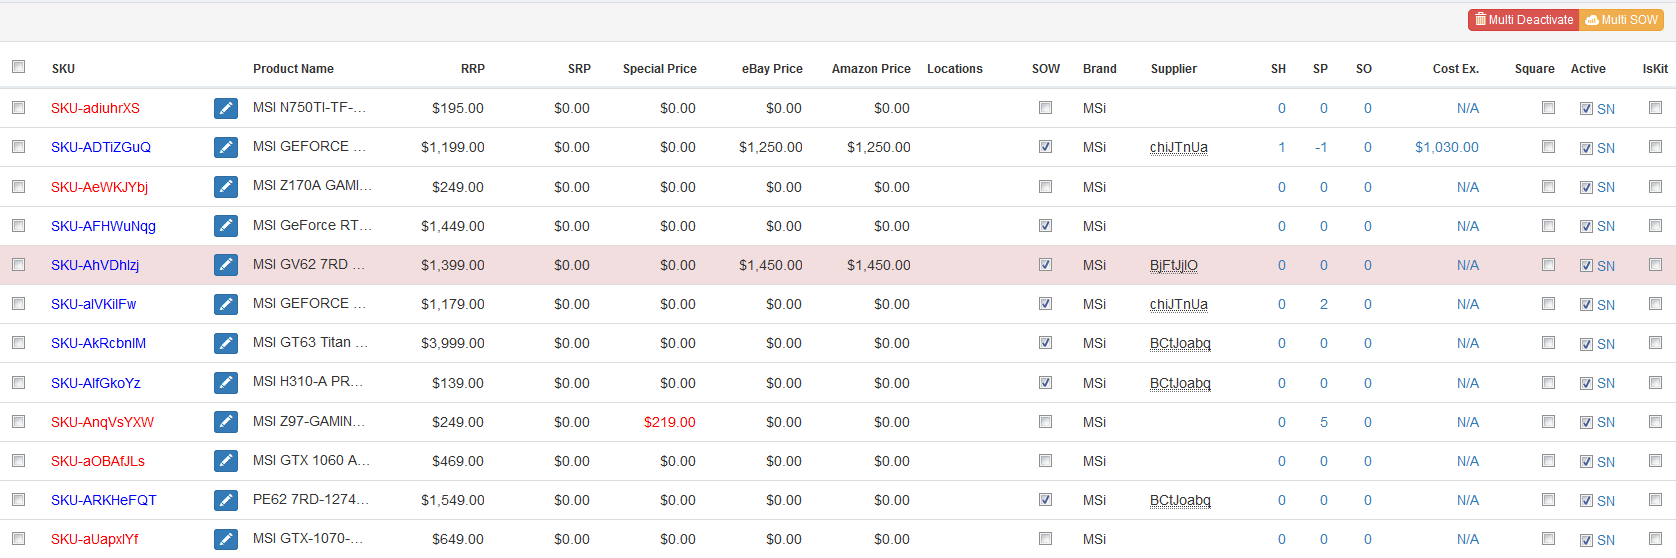This screenshot has width=1676, height=558.
Task: Open $1,030.00 cost link
Action: [1446, 148]
